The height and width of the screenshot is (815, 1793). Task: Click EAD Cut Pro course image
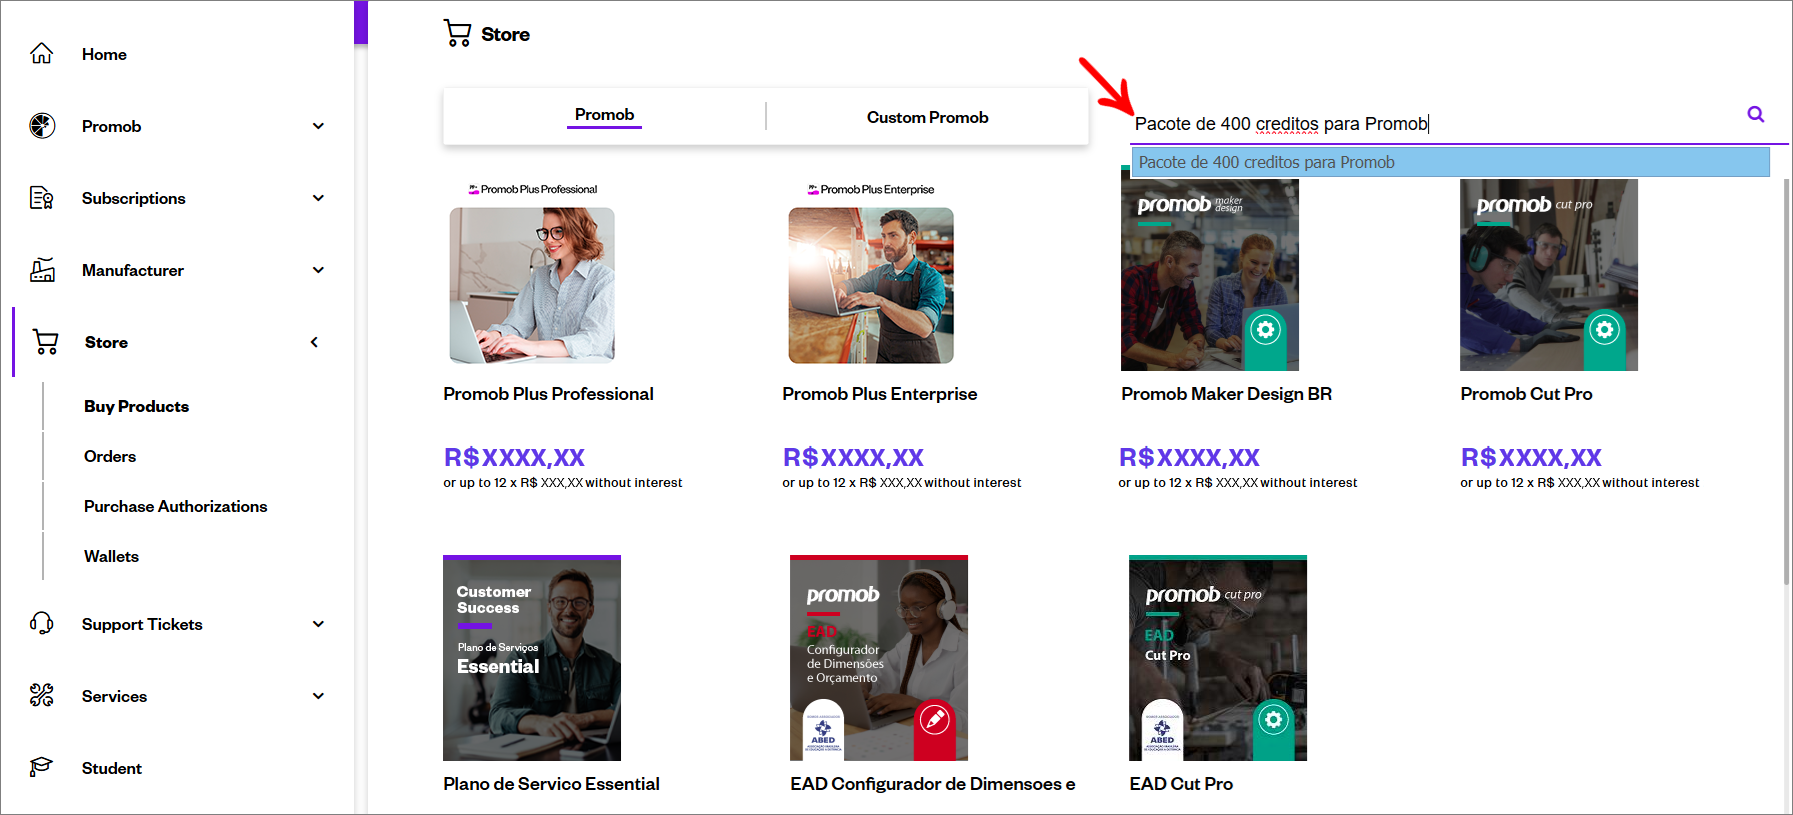1218,658
